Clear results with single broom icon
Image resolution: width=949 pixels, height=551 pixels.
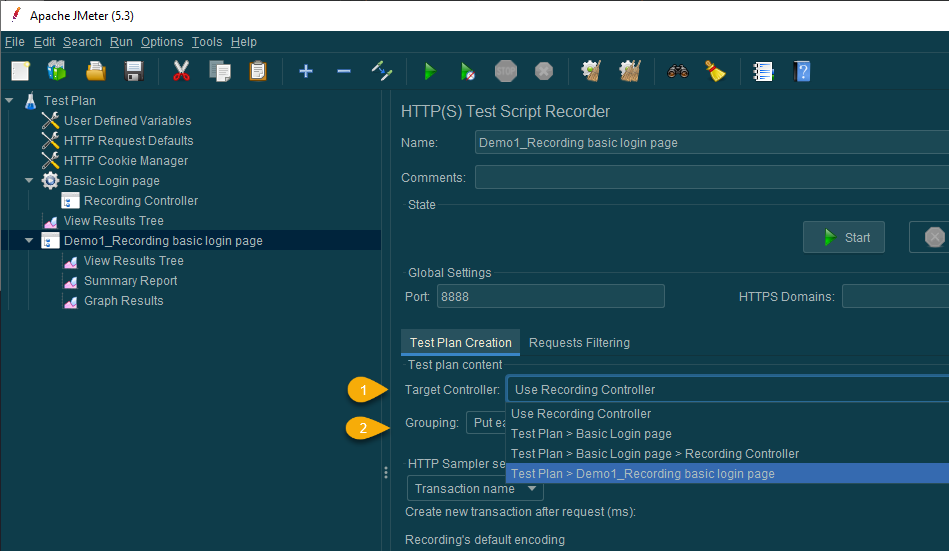pyautogui.click(x=591, y=71)
